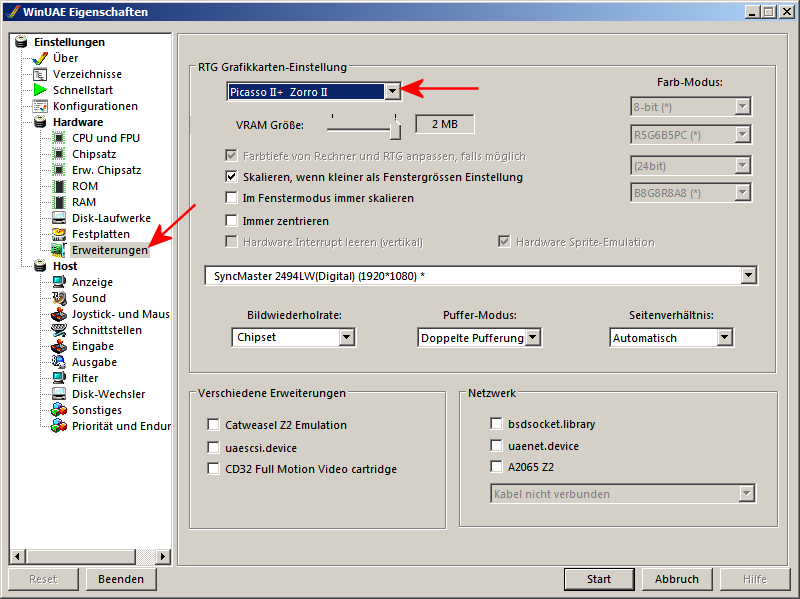This screenshot has width=800, height=599.
Task: Click the tree's left scroll arrow
Action: tap(17, 556)
